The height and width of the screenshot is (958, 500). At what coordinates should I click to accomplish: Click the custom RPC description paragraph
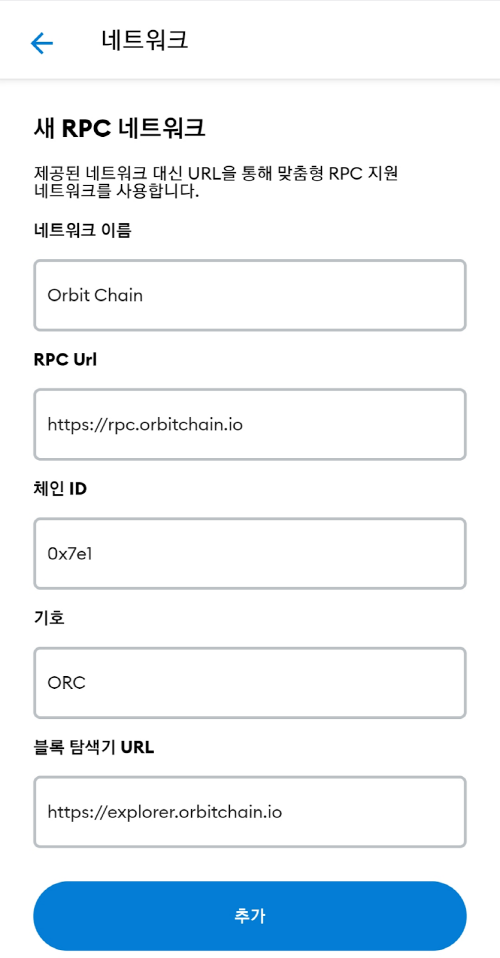(216, 183)
